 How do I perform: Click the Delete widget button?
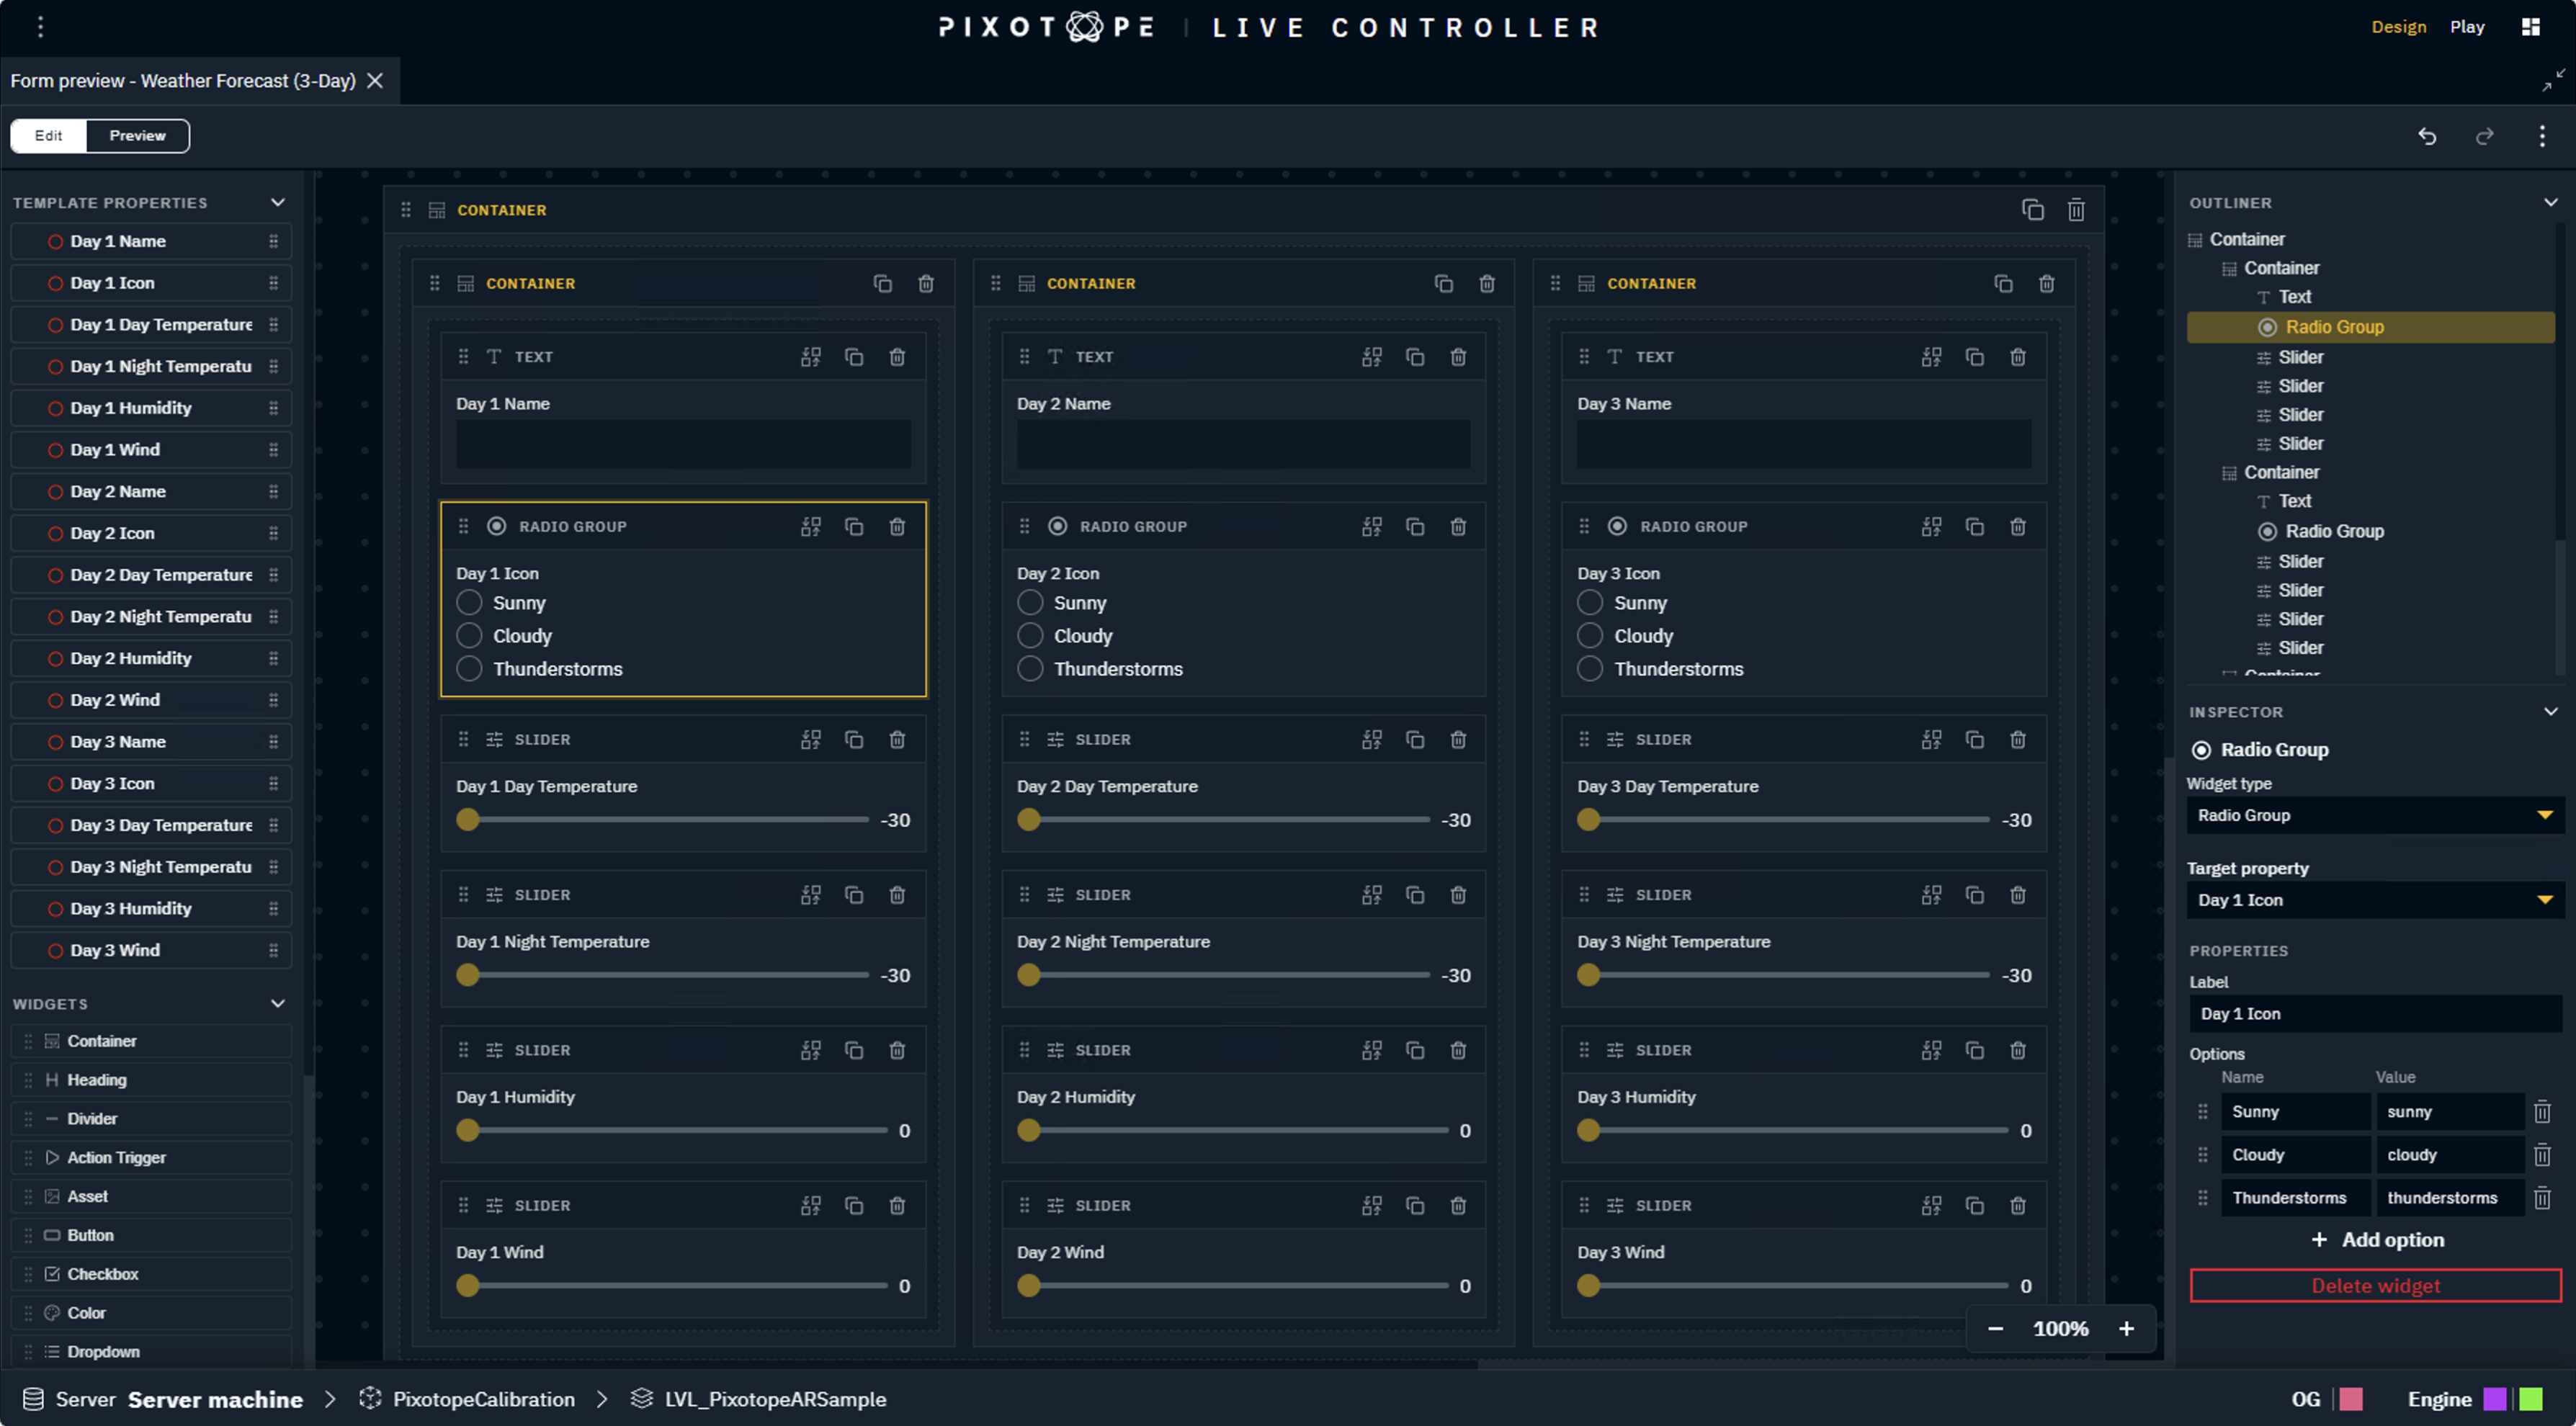click(x=2375, y=1286)
